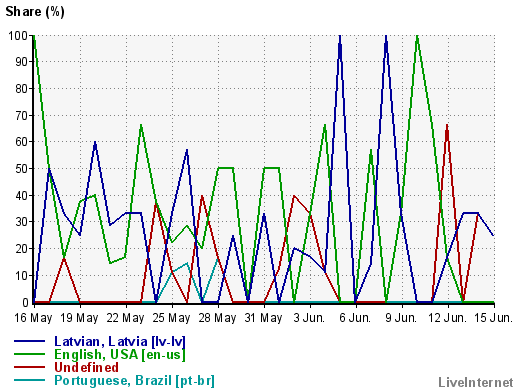Click the 9 Jun. date label
This screenshot has width=520, height=392.
[401, 318]
